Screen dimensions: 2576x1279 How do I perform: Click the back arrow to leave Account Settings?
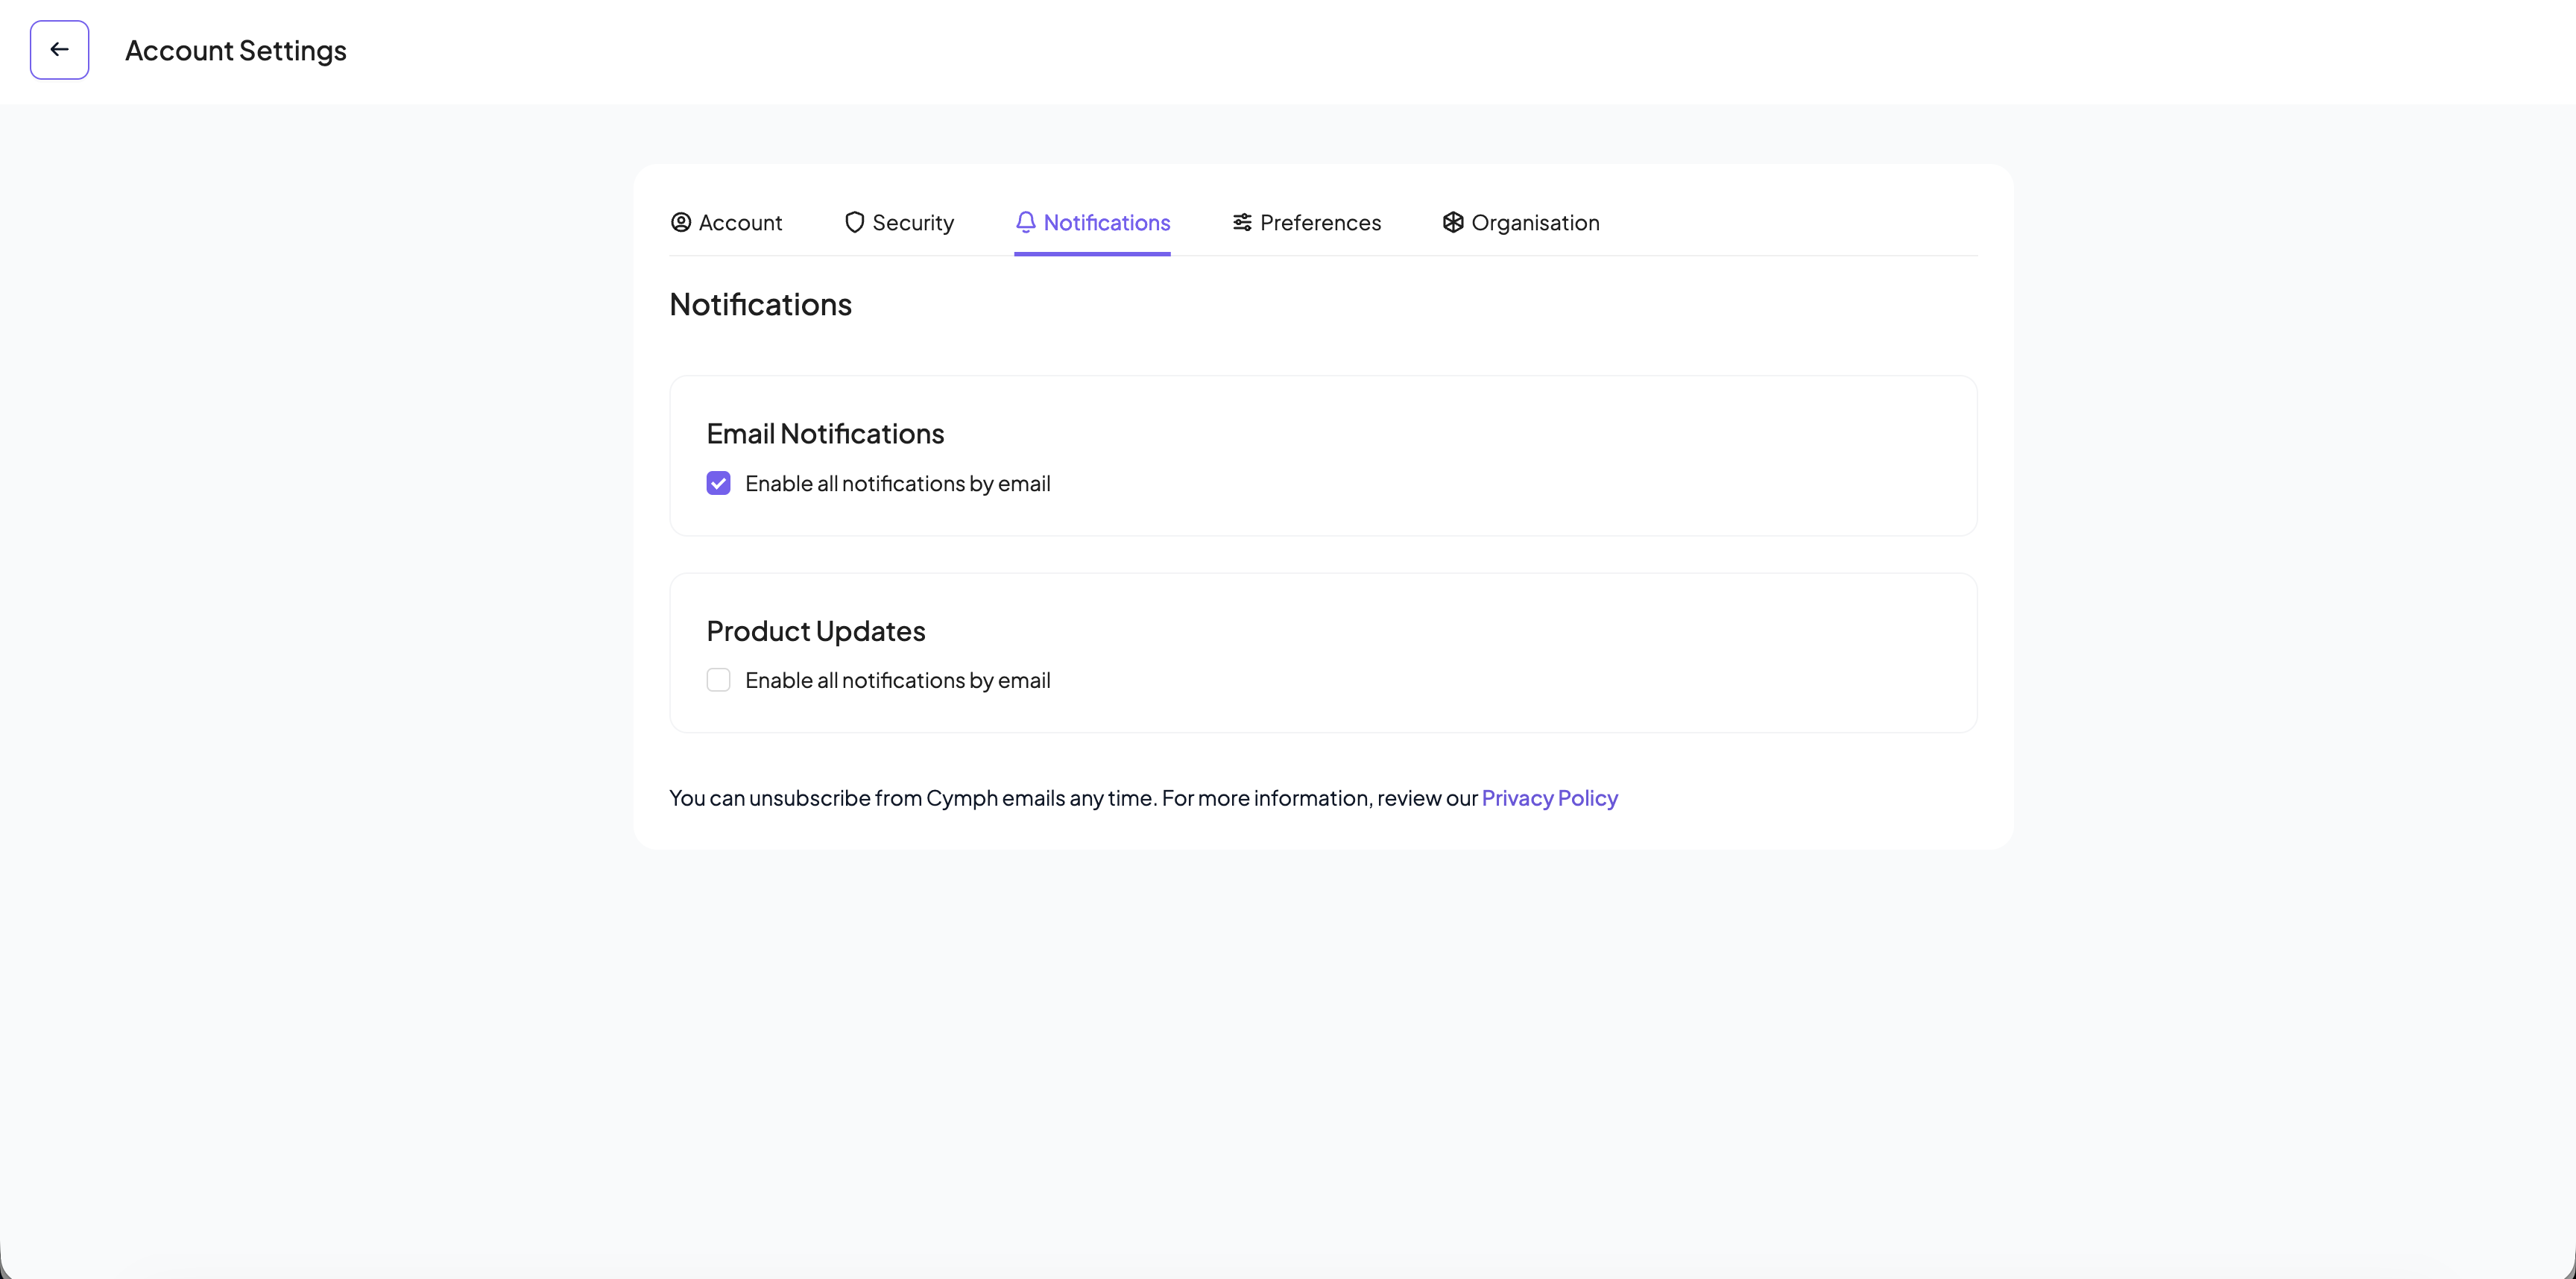click(59, 49)
